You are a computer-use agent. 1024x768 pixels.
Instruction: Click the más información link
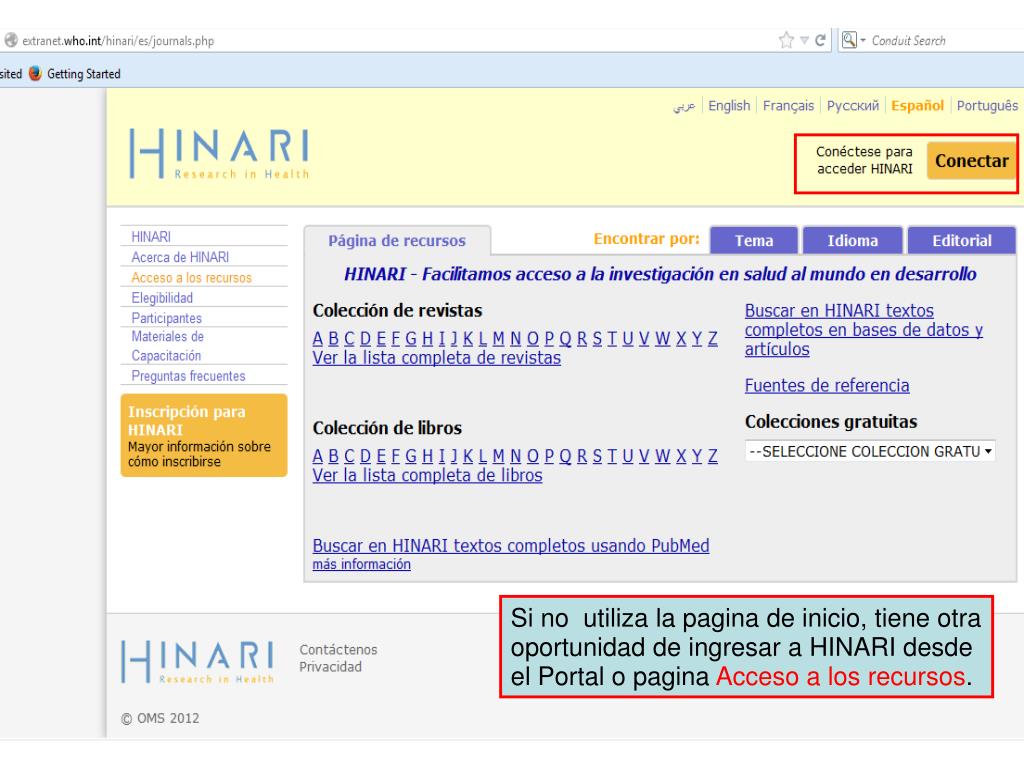pos(362,564)
